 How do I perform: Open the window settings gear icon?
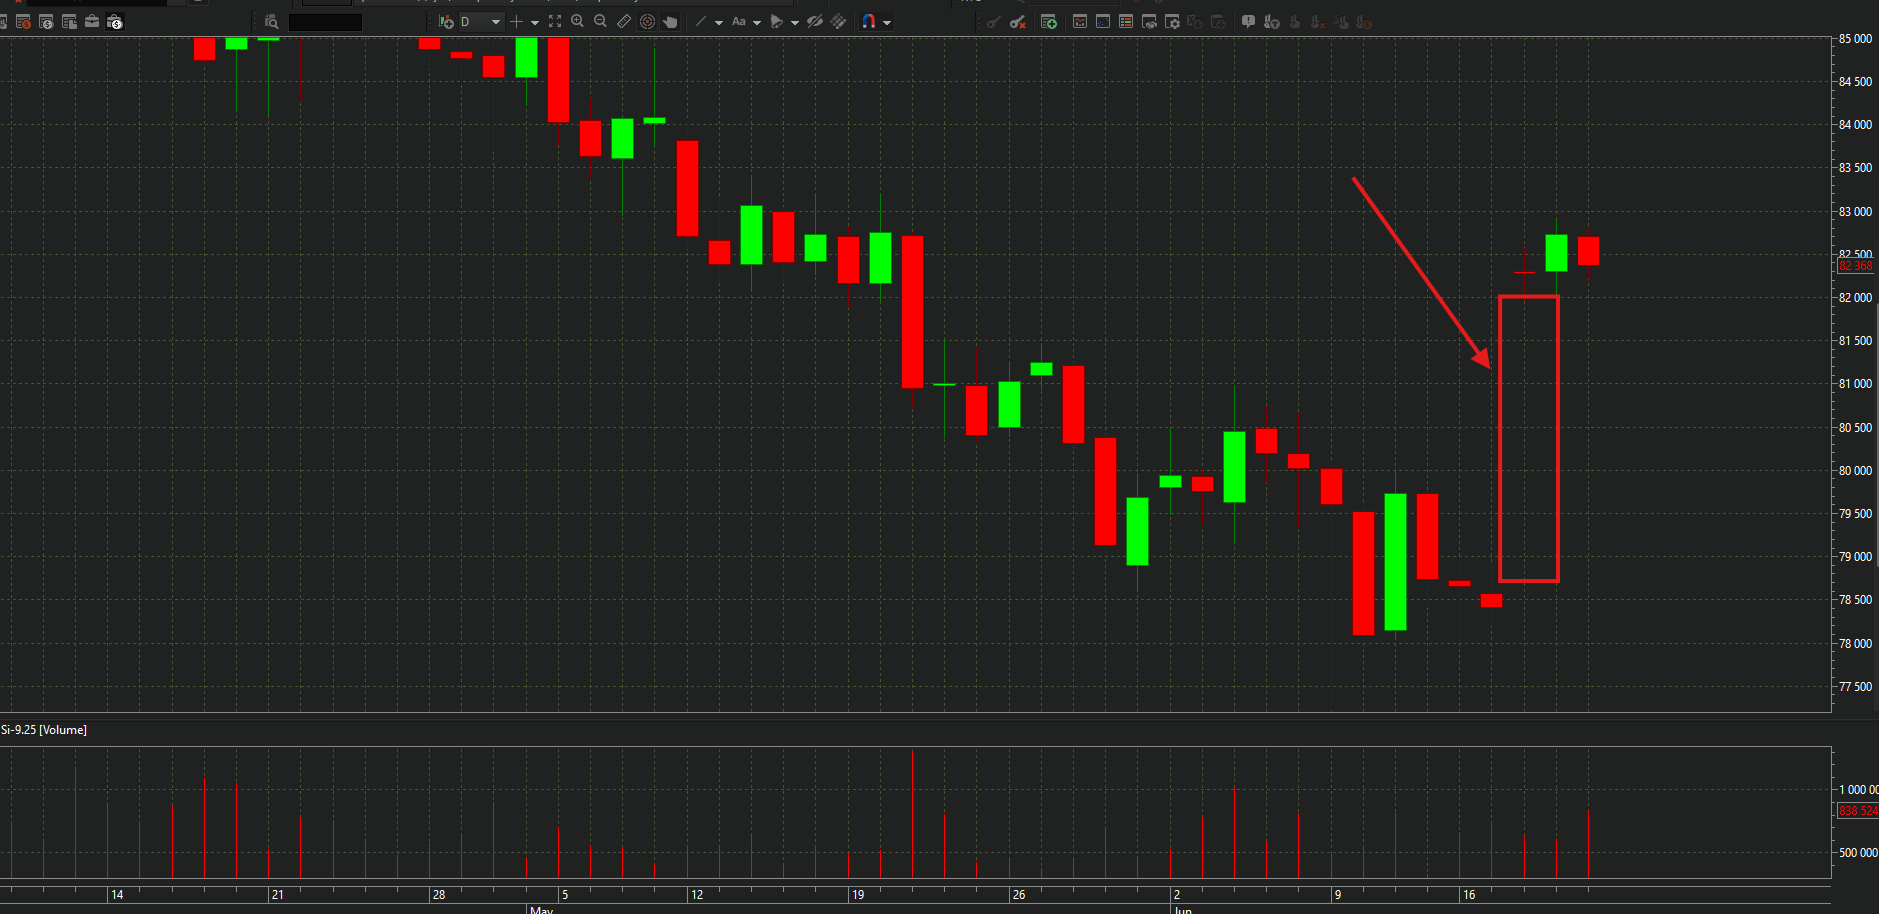(1172, 22)
